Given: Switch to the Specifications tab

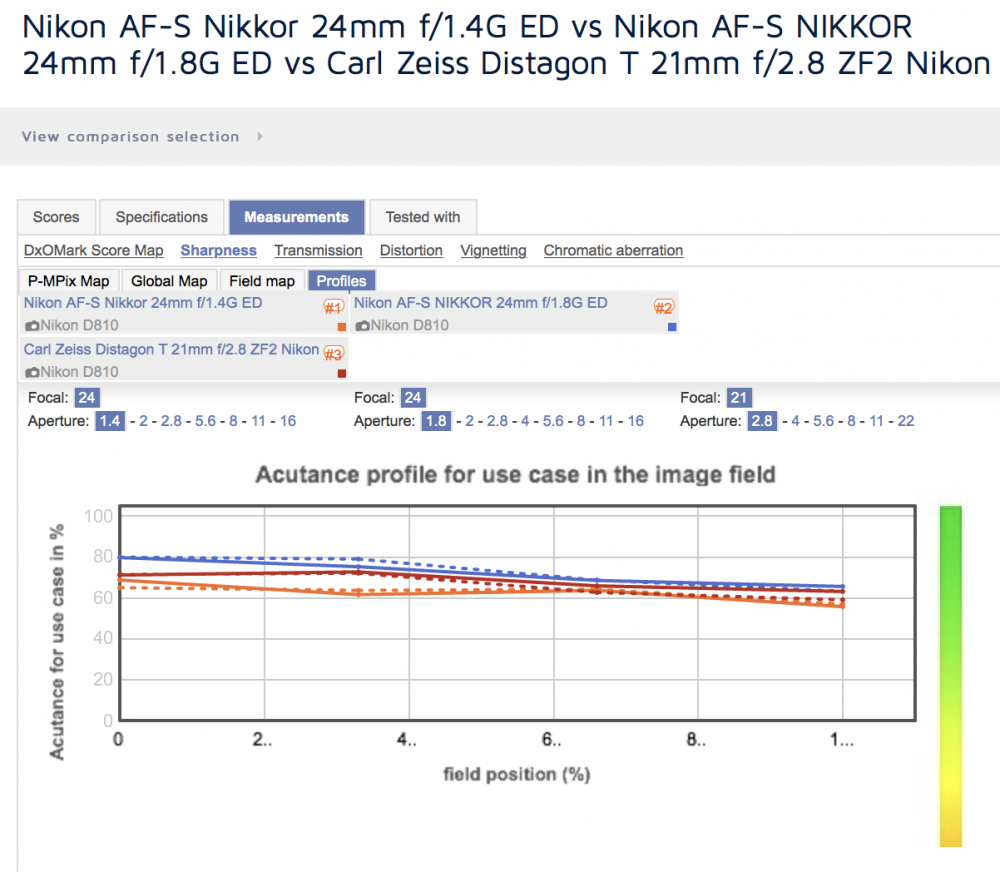Looking at the screenshot, I should click(162, 217).
